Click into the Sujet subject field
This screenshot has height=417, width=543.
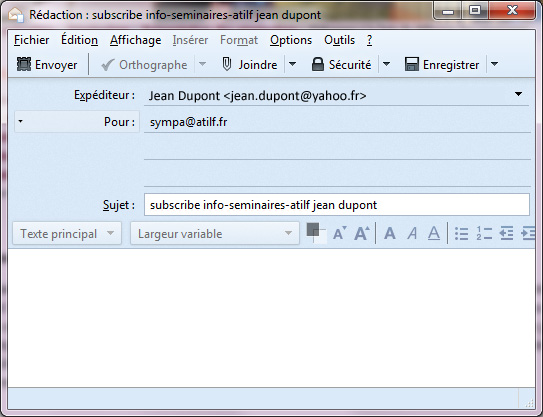point(337,205)
